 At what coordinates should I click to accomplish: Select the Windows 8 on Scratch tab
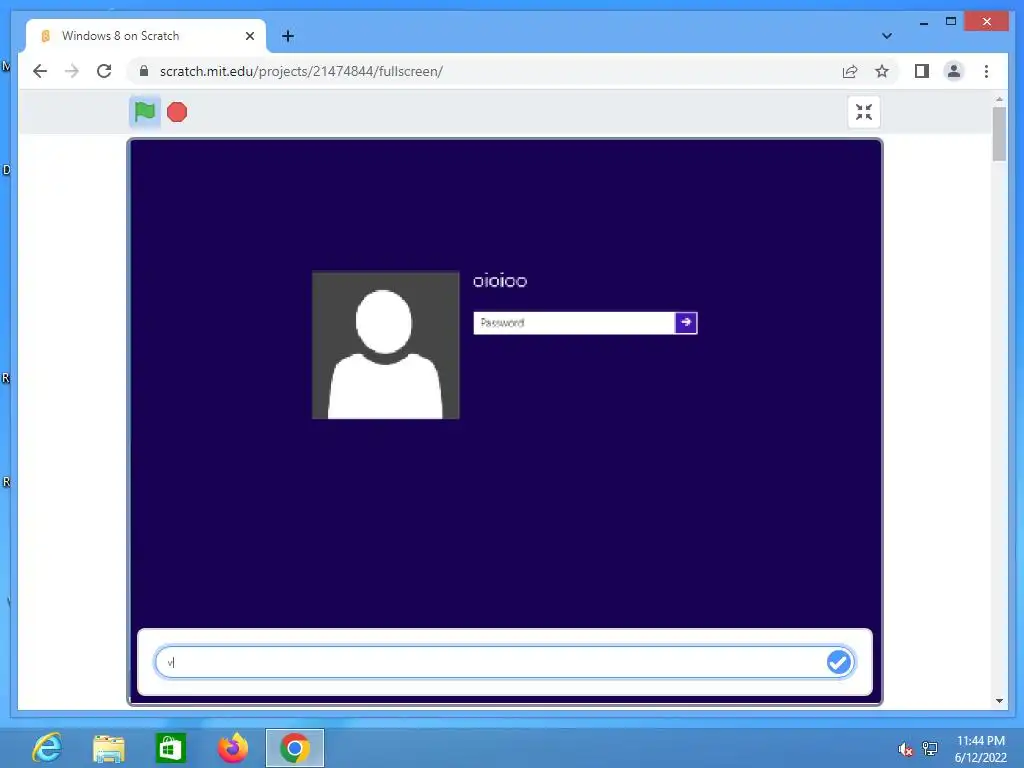coord(144,36)
